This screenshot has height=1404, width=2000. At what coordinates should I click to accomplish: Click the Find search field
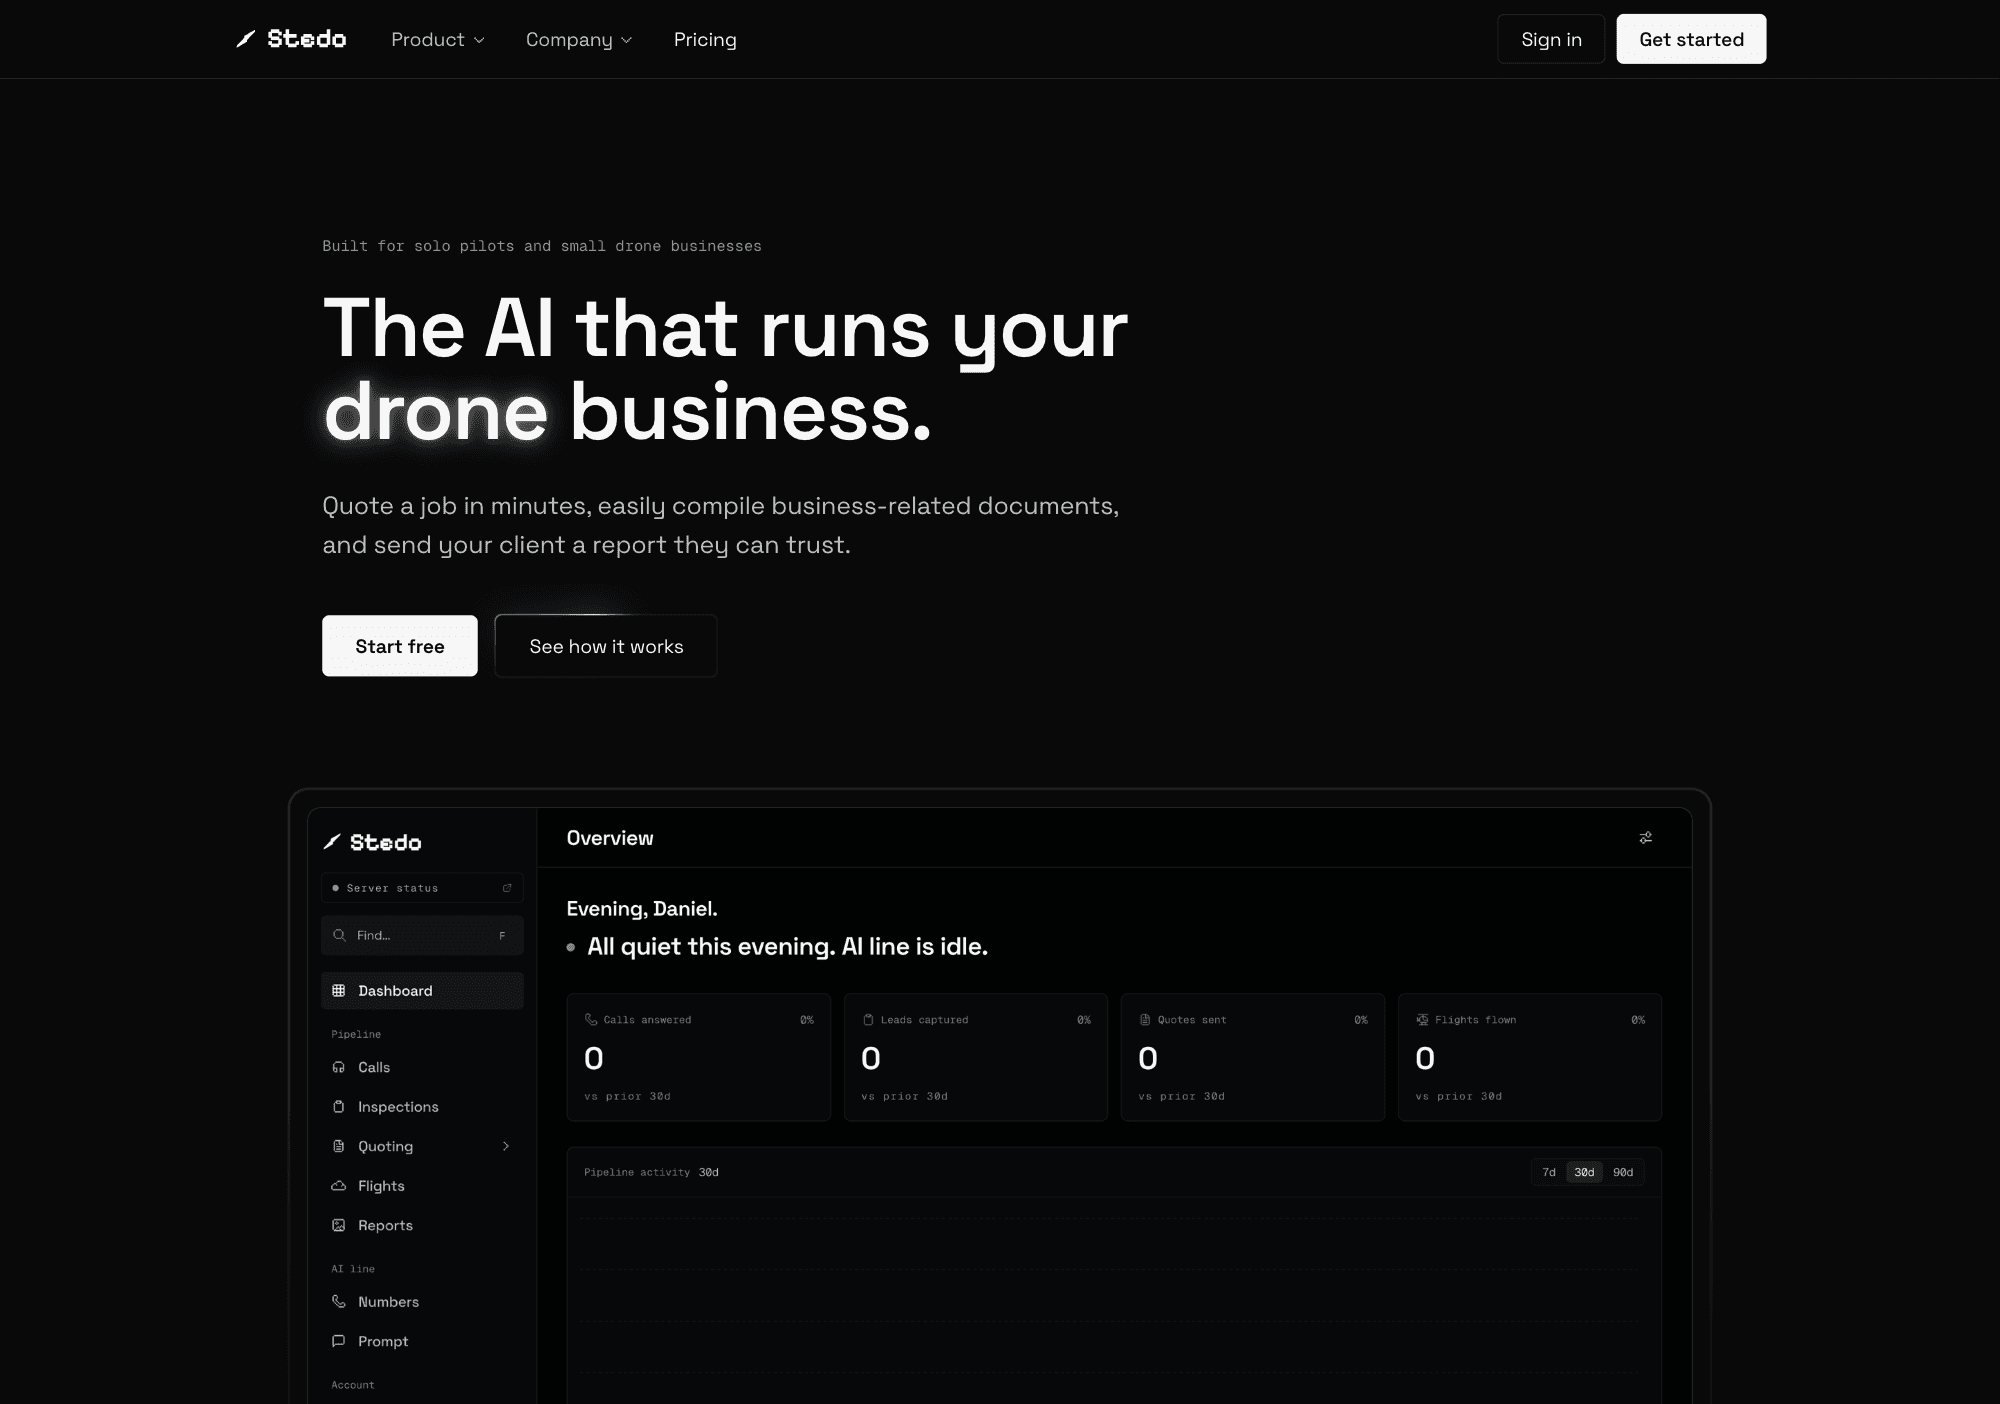tap(422, 935)
